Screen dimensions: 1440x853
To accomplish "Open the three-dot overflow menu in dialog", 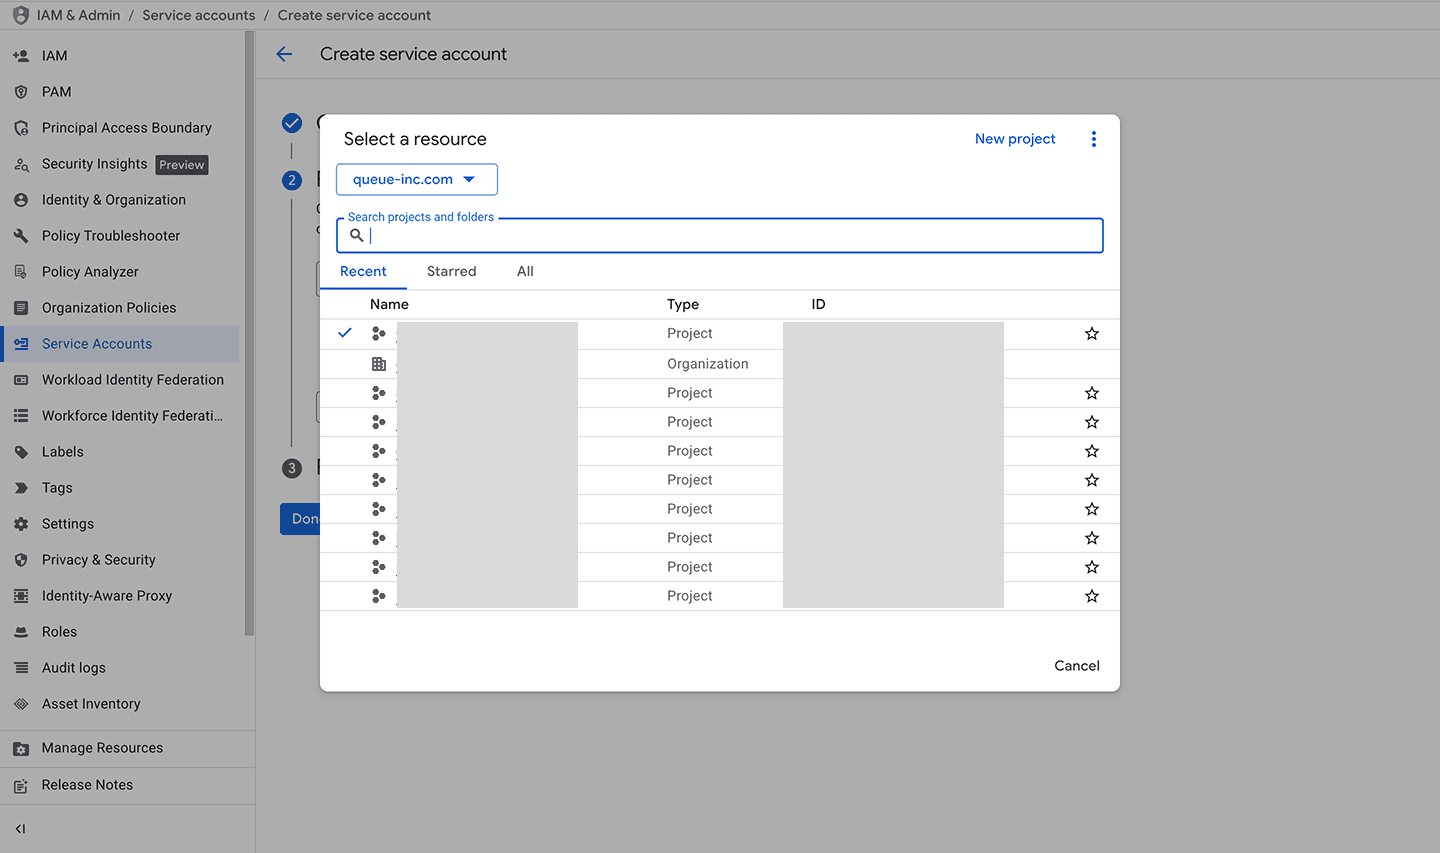I will pos(1094,139).
